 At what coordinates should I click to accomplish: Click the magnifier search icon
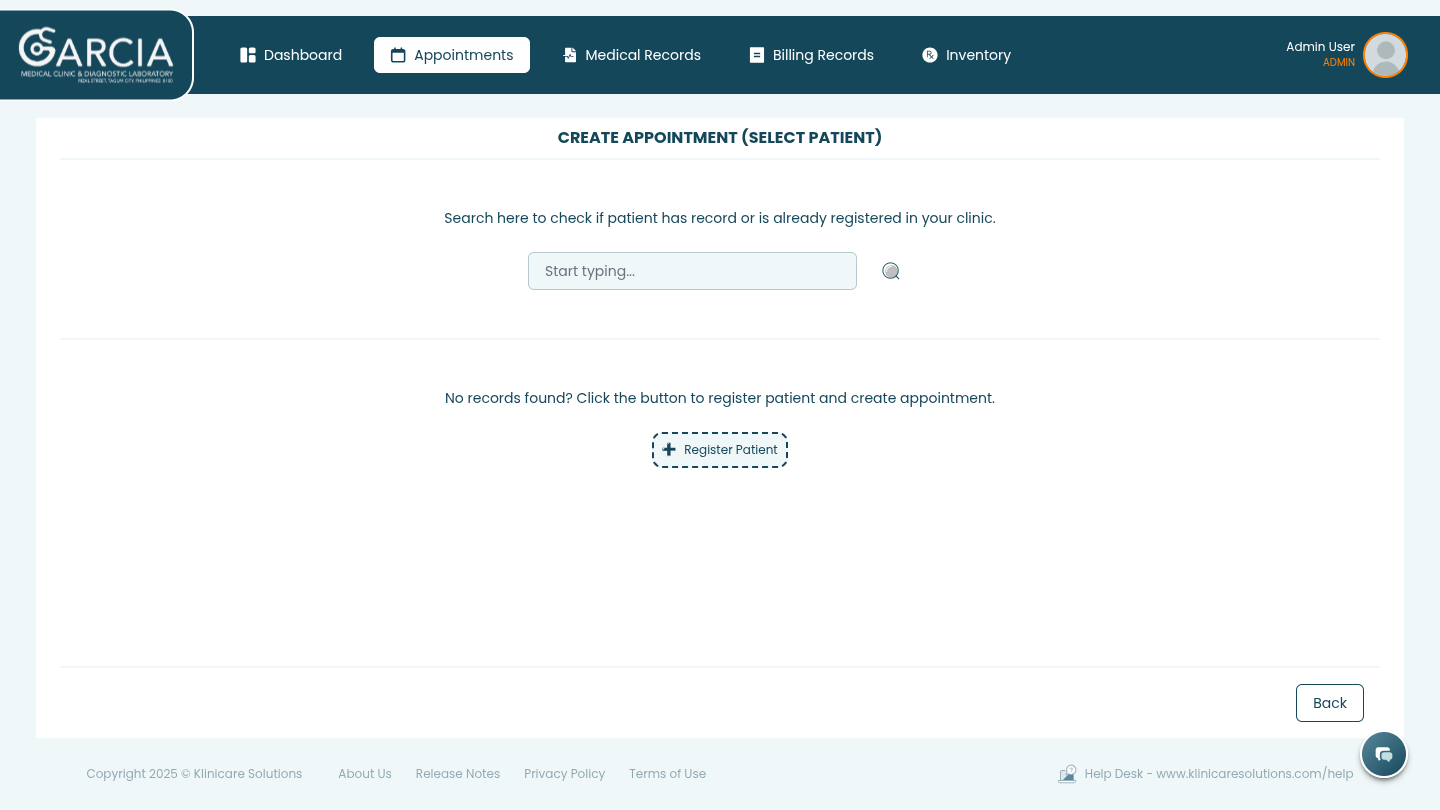[x=891, y=271]
